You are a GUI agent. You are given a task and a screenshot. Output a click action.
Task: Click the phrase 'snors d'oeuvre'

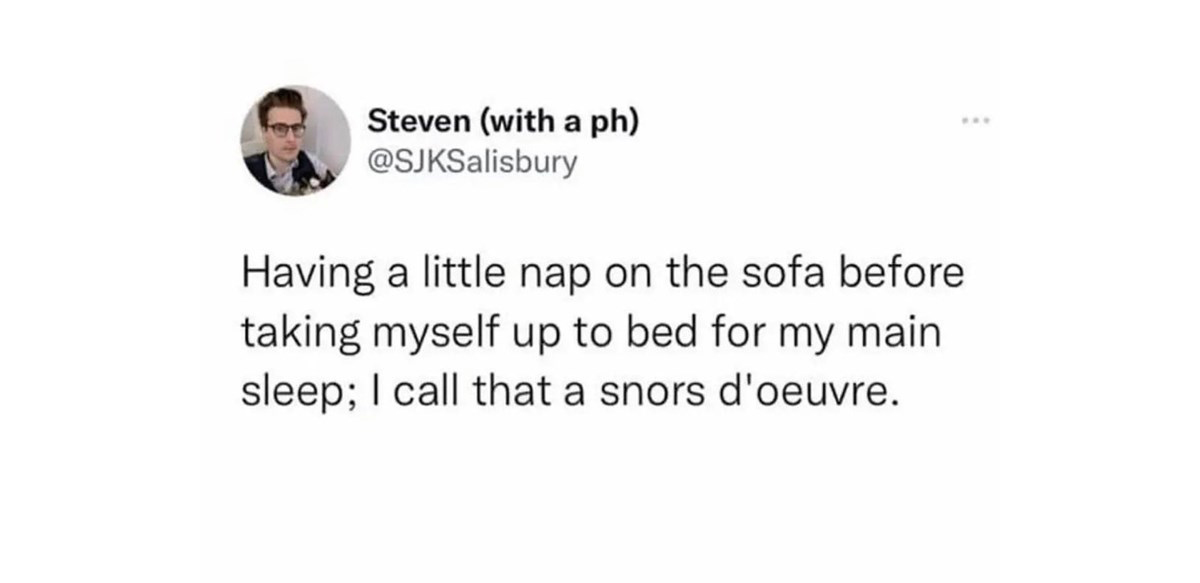pyautogui.click(x=745, y=390)
